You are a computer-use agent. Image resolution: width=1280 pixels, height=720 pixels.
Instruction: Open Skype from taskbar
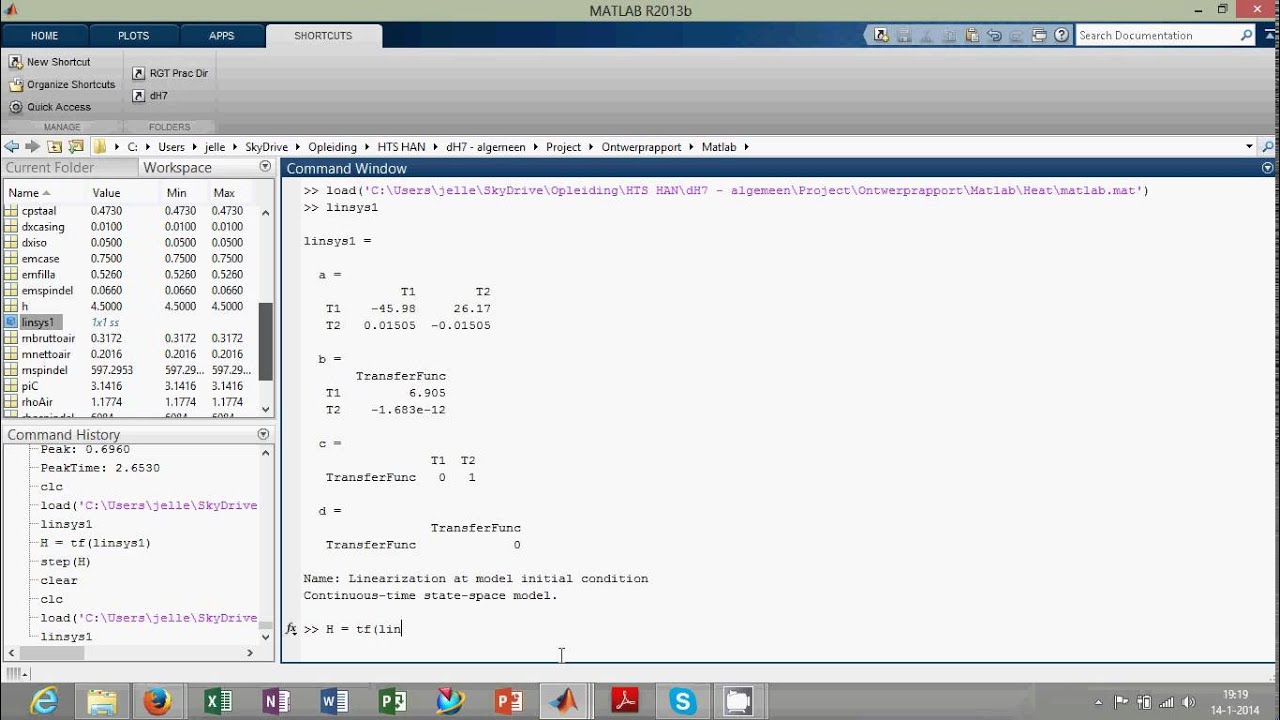(x=683, y=701)
